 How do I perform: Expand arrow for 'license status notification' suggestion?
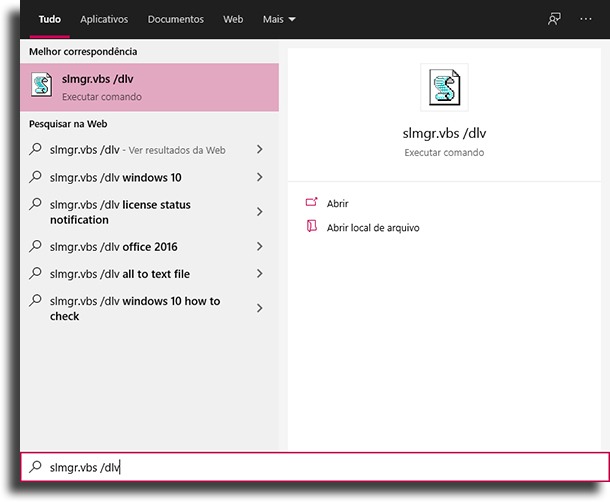coord(260,212)
